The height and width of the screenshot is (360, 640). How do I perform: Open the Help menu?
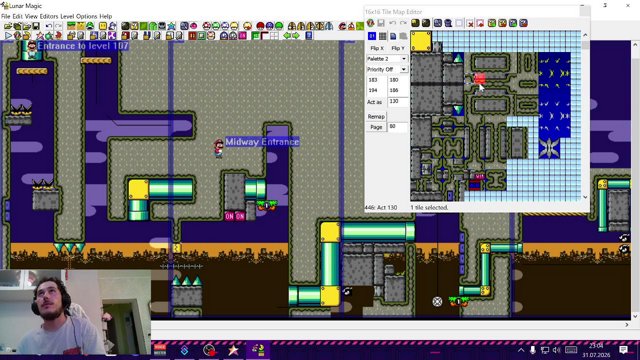106,16
